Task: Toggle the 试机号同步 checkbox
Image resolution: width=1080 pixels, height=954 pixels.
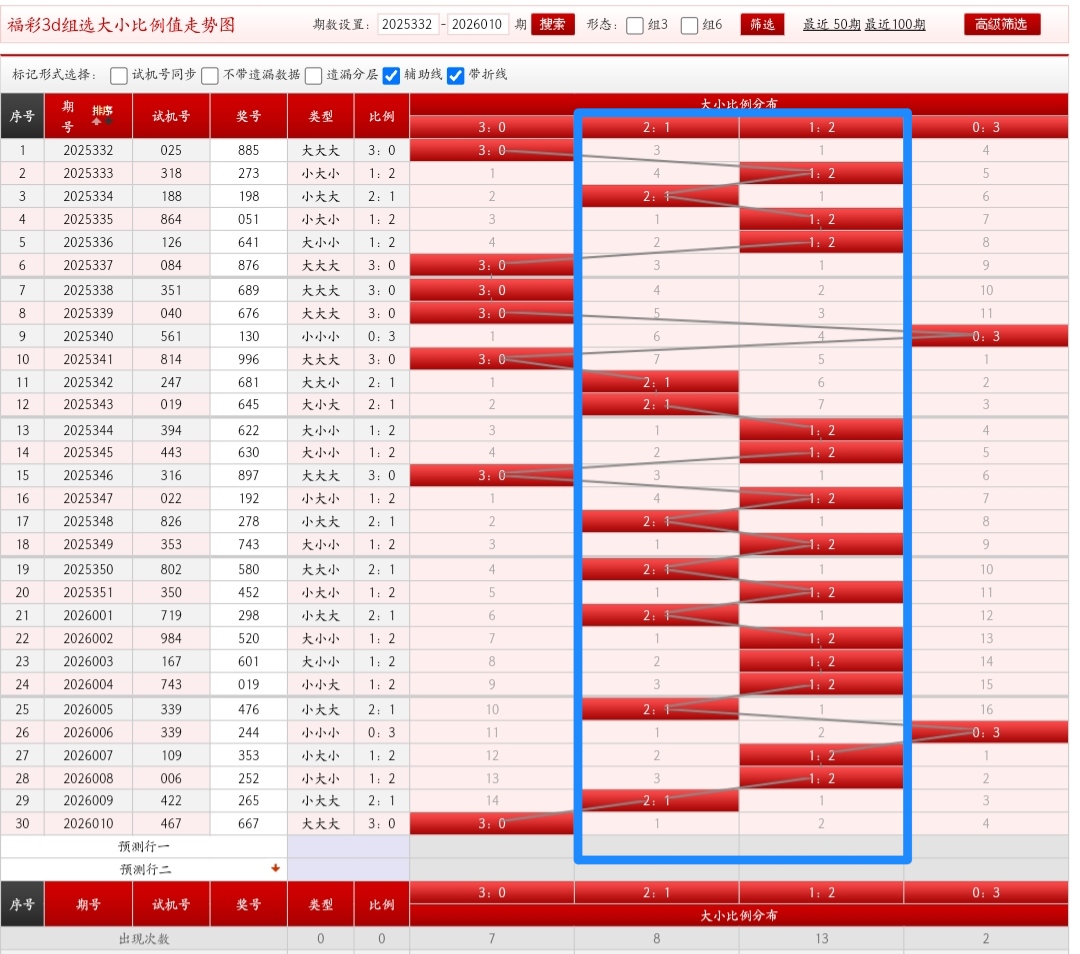Action: (118, 75)
